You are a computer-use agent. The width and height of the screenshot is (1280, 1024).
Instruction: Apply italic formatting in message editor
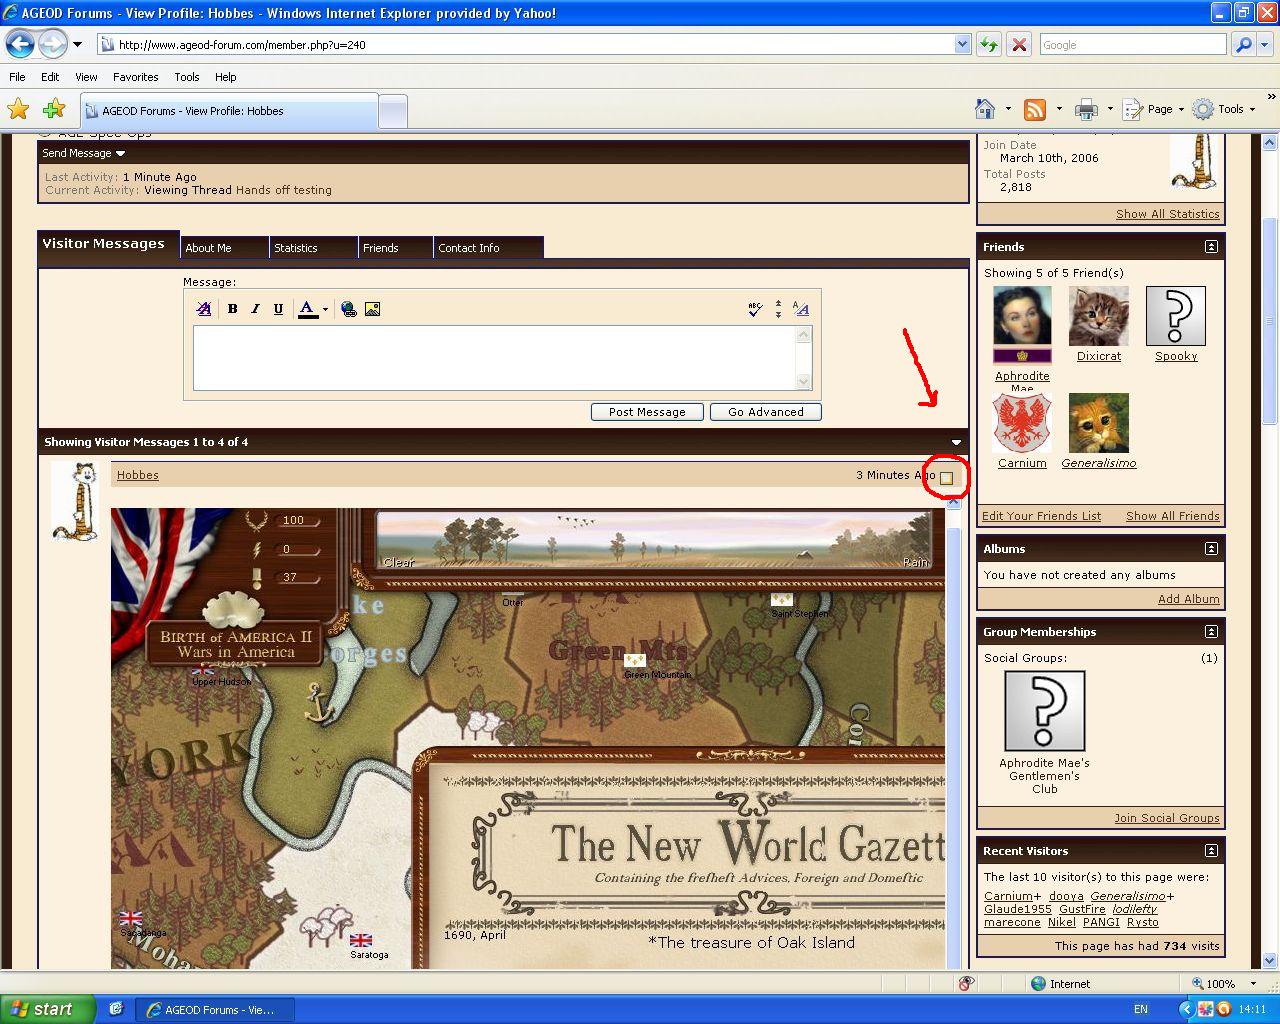(255, 309)
